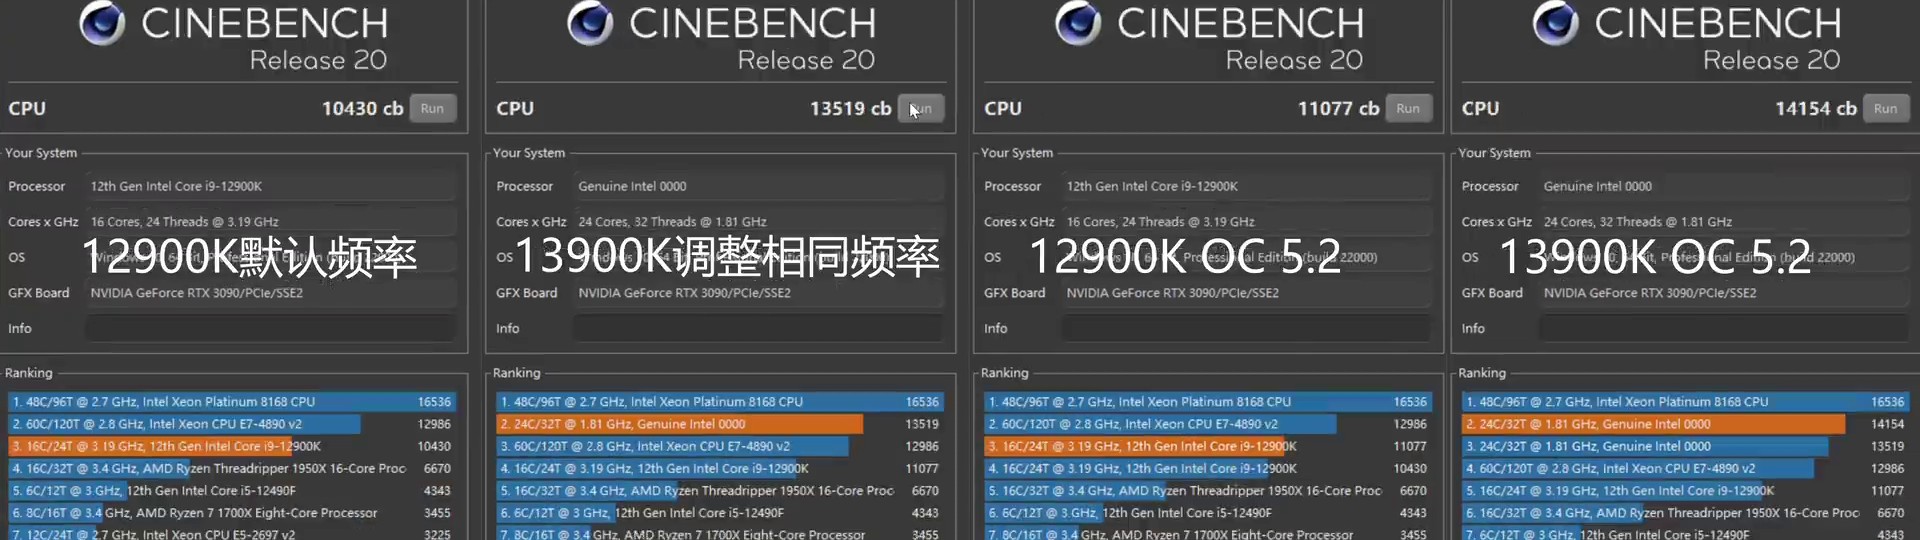Select the Processor field in the 11077 cb window
Viewport: 1920px width, 540px height.
1247,186
